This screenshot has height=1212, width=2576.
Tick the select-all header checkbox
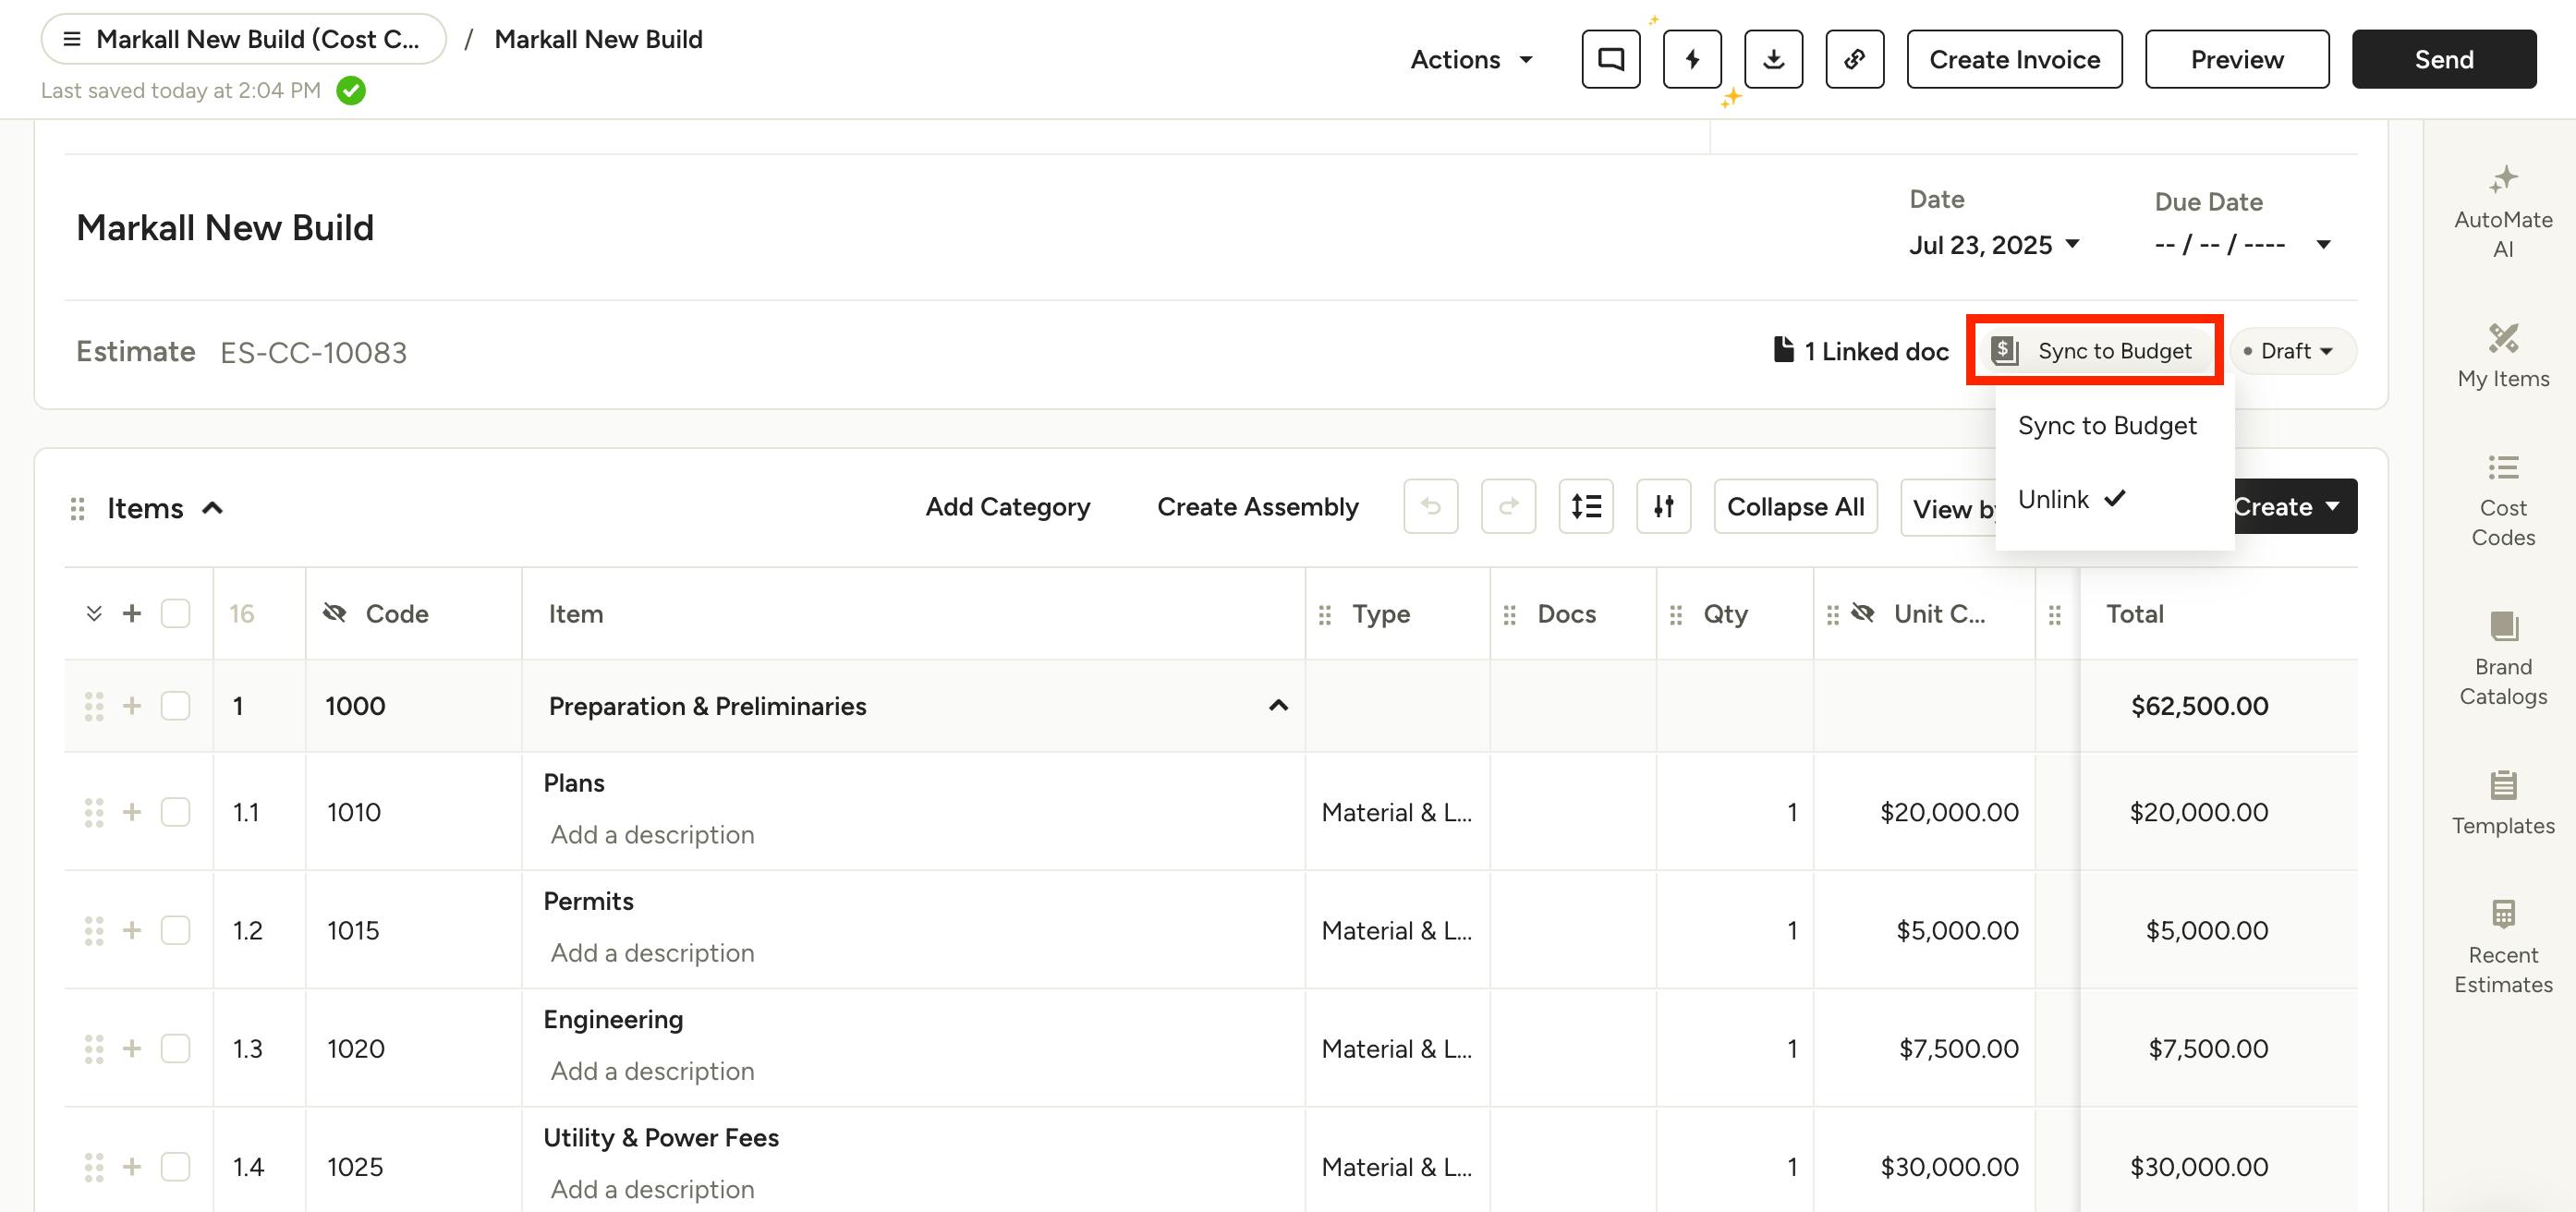click(175, 613)
